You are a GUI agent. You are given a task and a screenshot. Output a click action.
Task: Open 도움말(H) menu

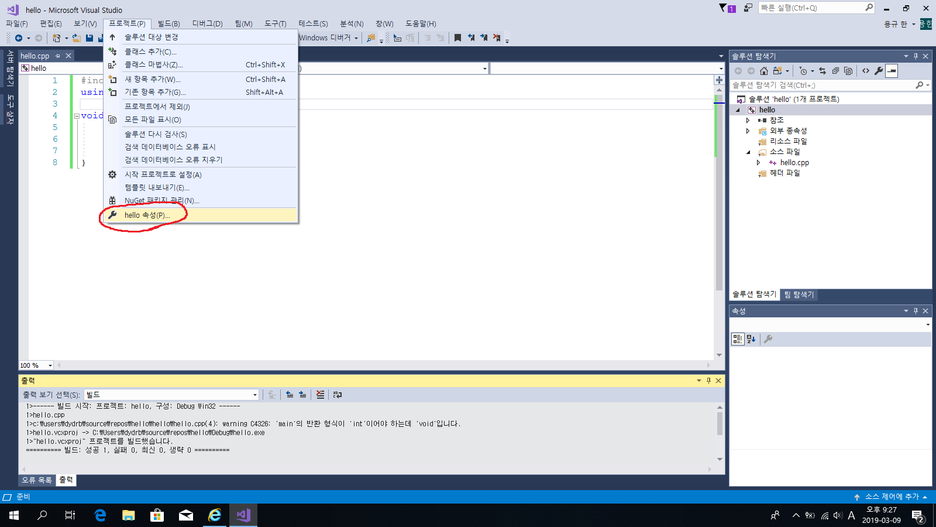tap(421, 23)
